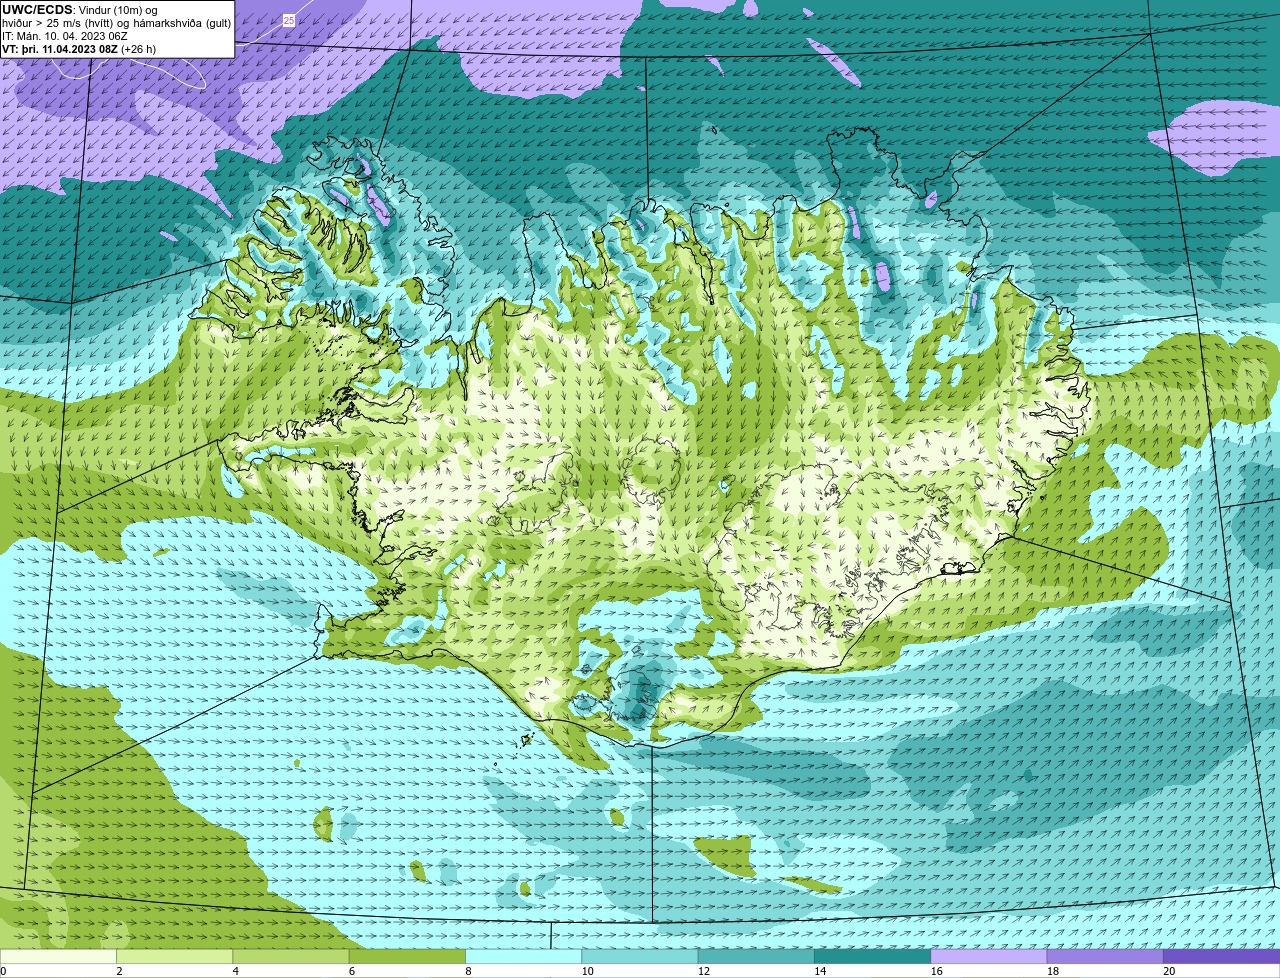Click the 'IT: Mán. 10. 04. 2023 06Z' line

64,36
